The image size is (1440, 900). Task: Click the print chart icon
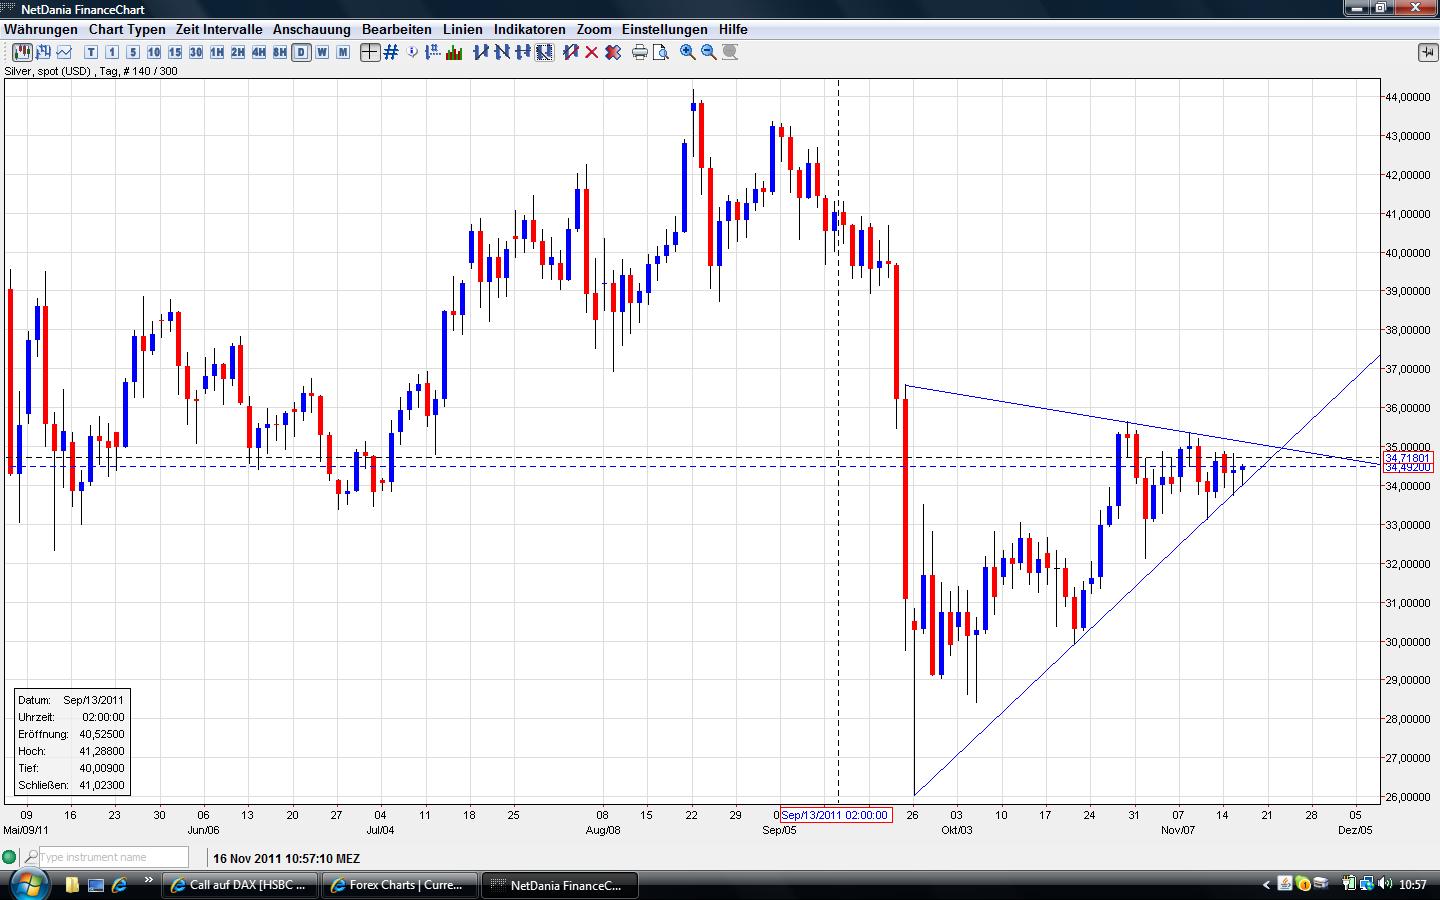(640, 52)
